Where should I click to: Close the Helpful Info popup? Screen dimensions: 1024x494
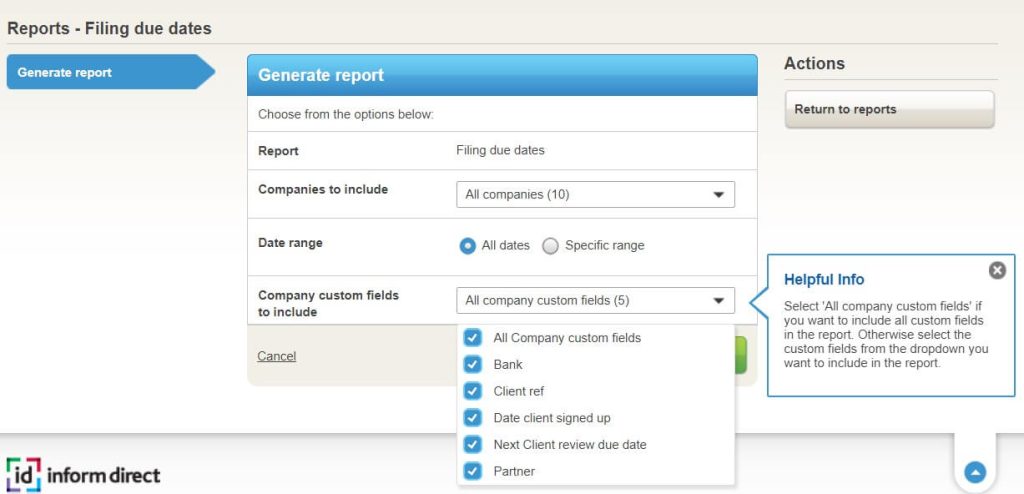tap(997, 270)
